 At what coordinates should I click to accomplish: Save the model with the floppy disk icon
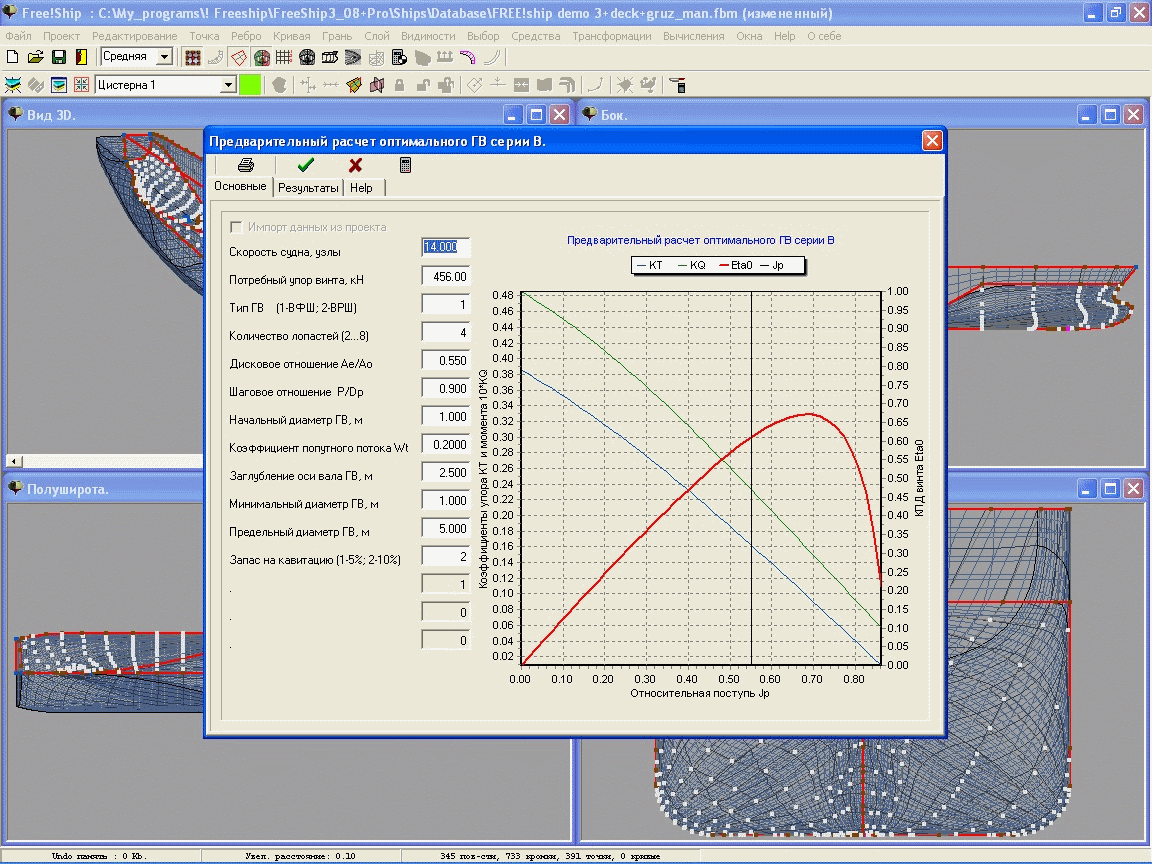[x=59, y=57]
